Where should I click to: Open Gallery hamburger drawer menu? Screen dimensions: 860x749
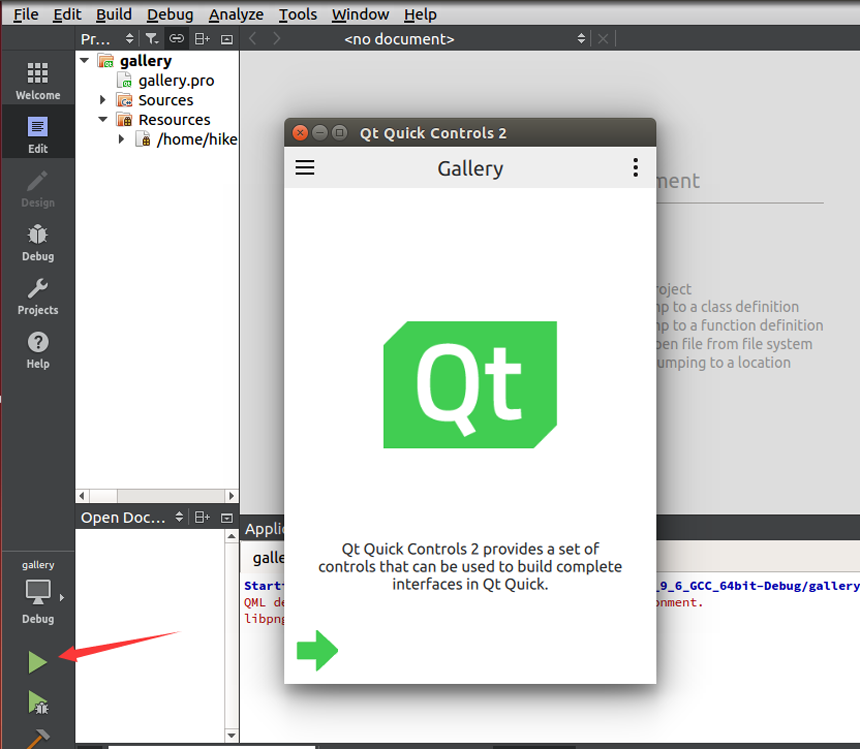tap(305, 167)
